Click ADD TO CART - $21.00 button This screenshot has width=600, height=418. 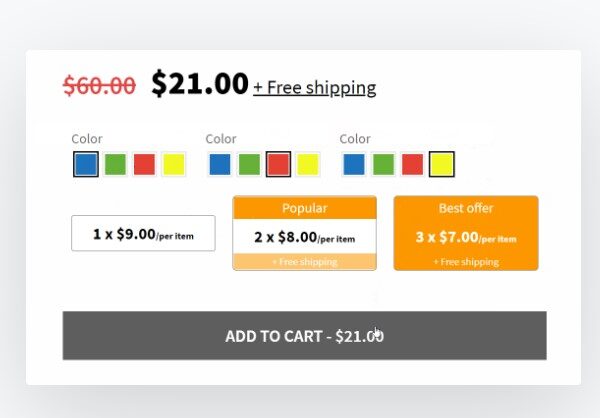pyautogui.click(x=305, y=336)
